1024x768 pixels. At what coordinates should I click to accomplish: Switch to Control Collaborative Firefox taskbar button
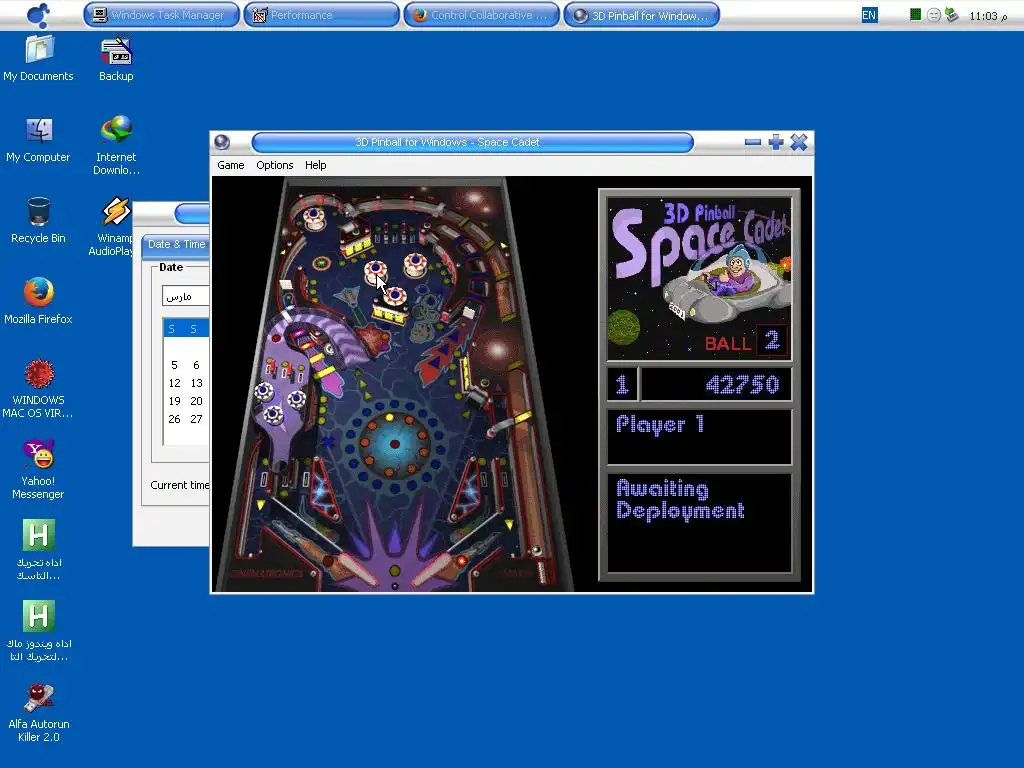(x=481, y=15)
